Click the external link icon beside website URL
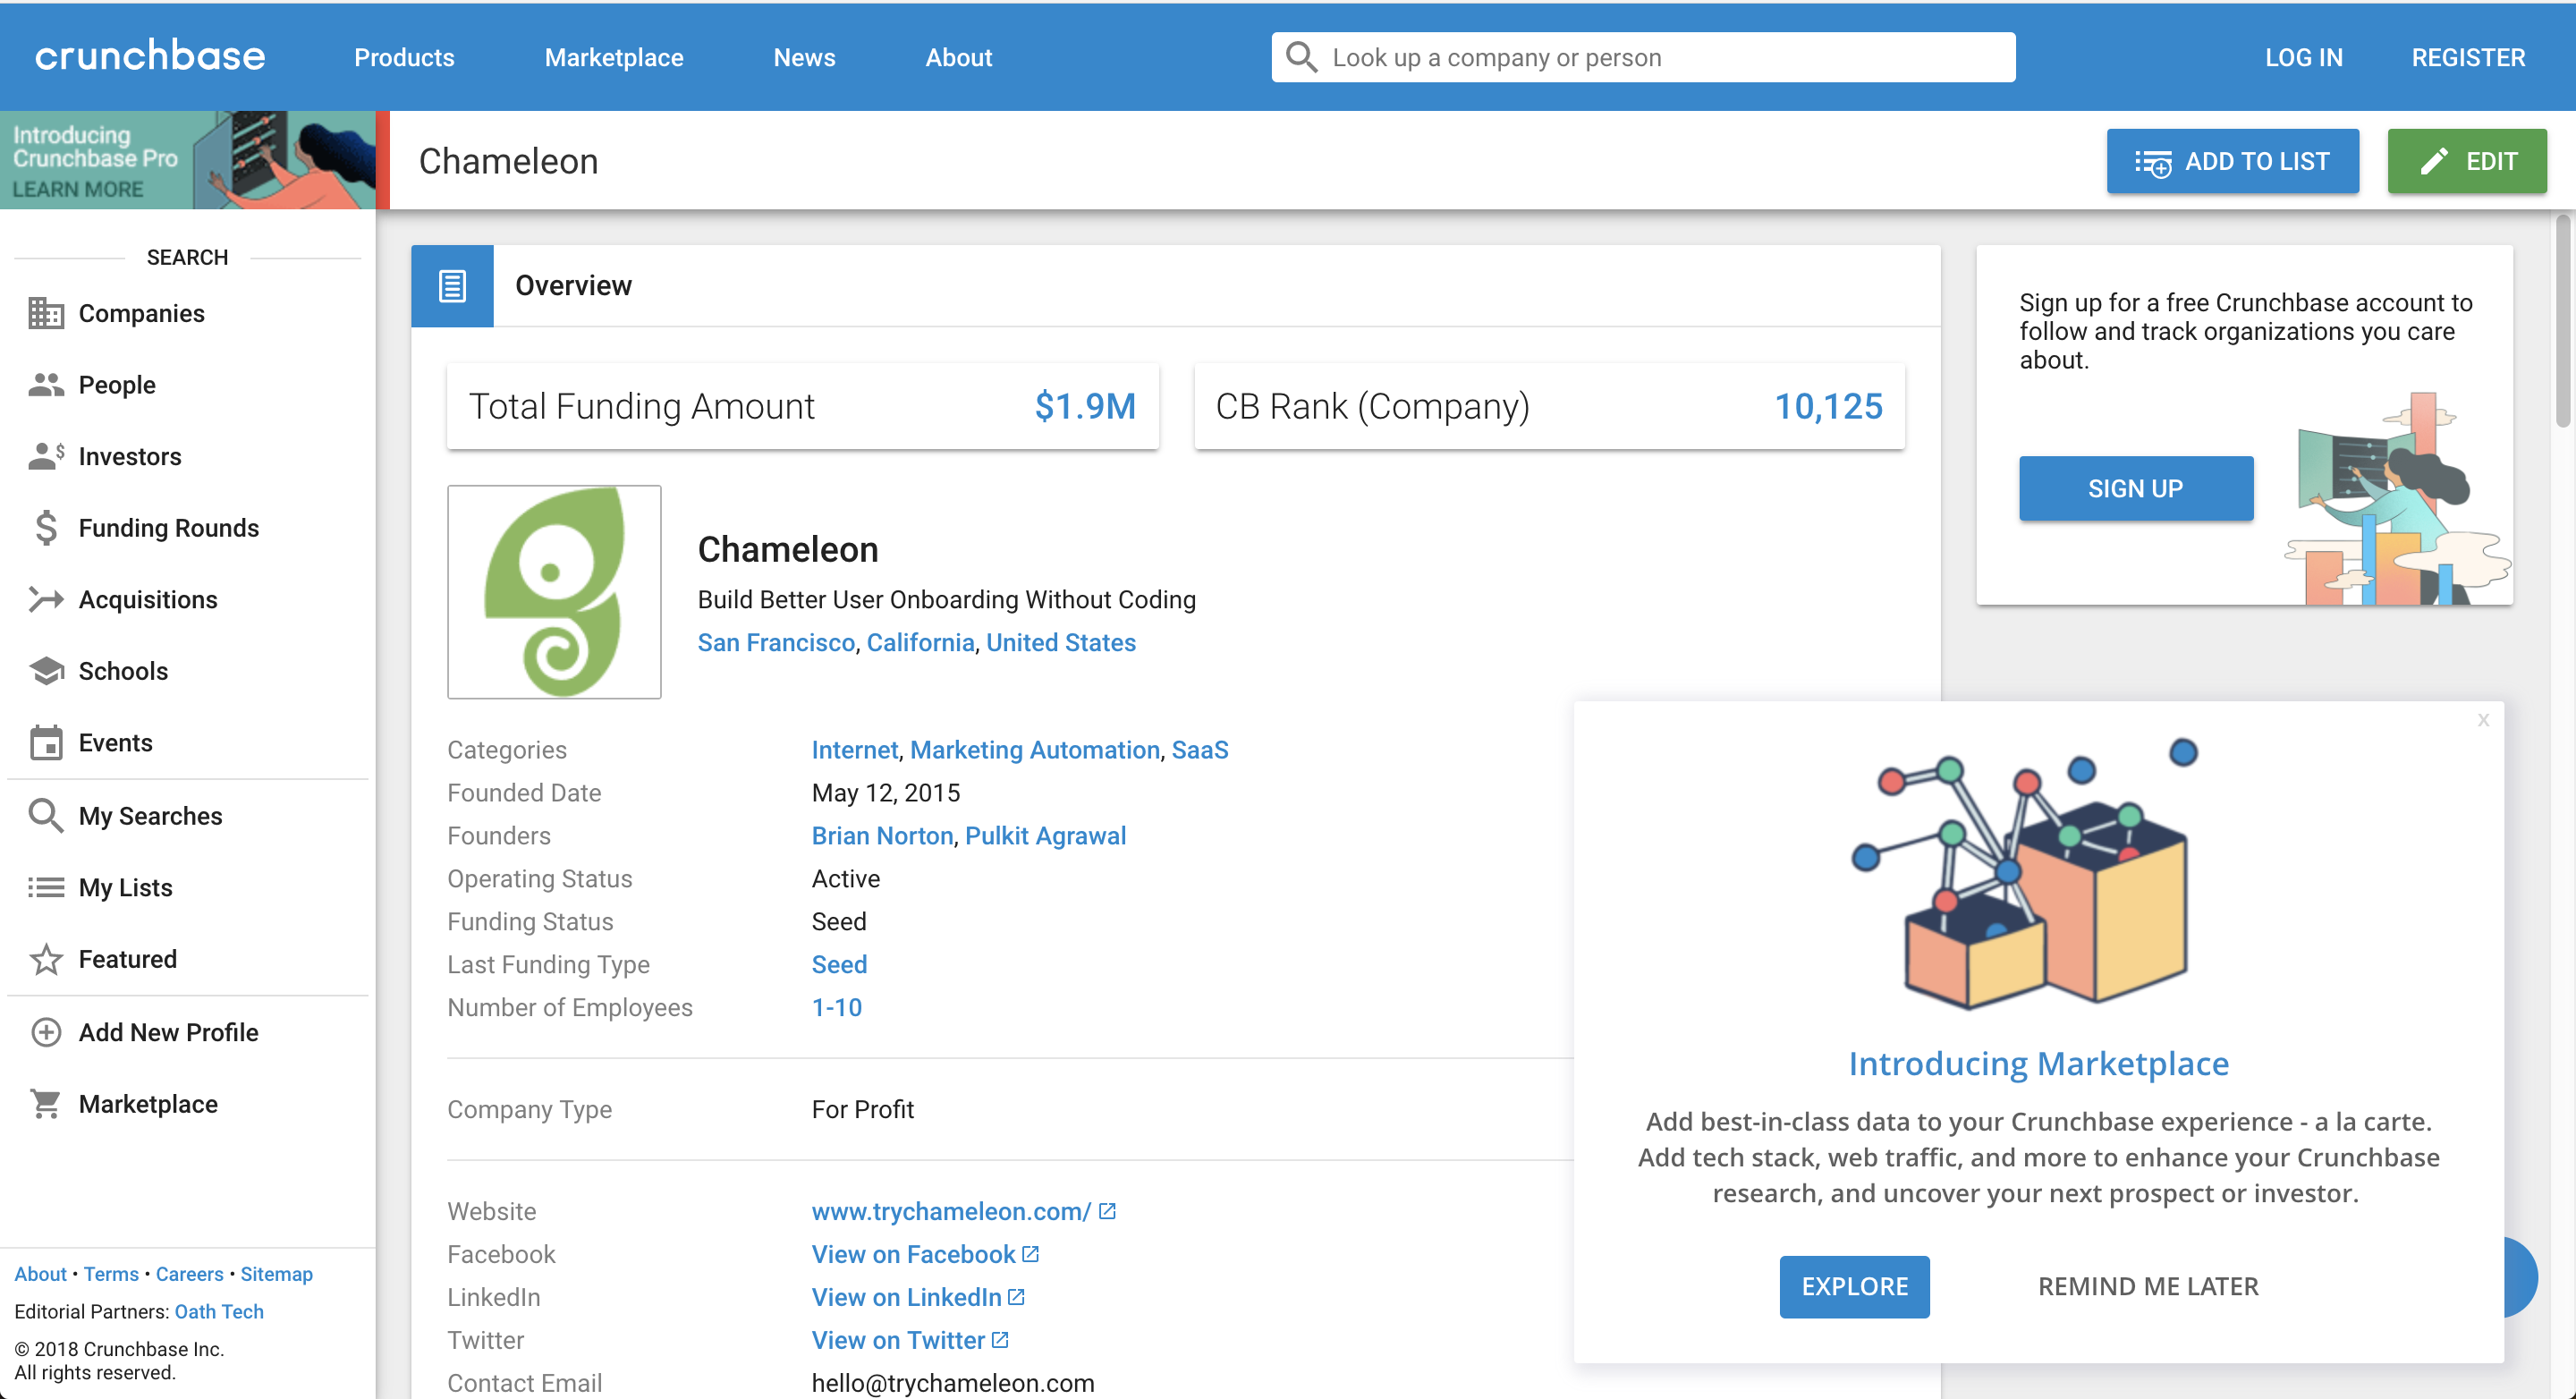This screenshot has height=1399, width=2576. 1107,1211
